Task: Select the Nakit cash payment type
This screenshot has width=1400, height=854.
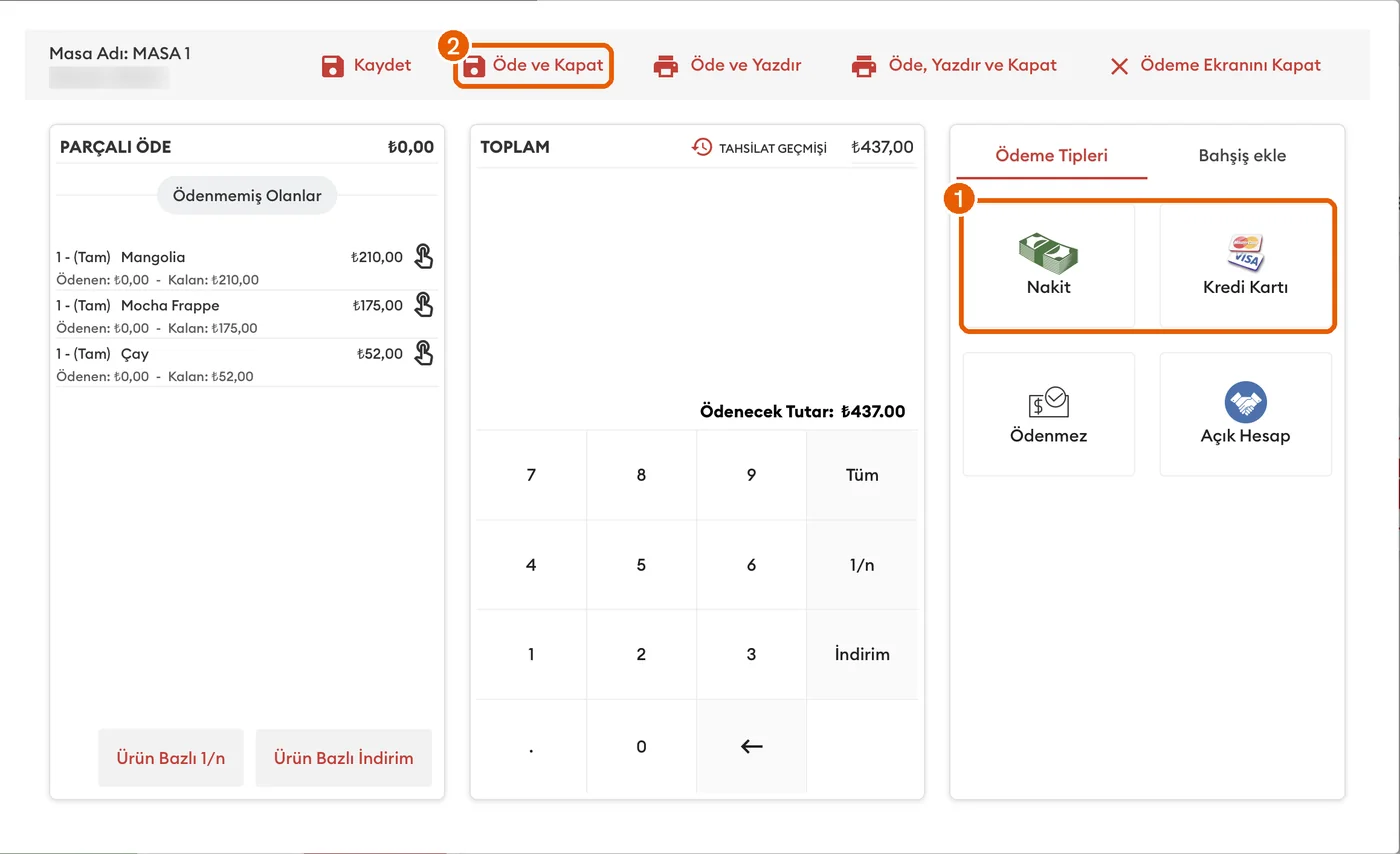Action: (x=1049, y=265)
